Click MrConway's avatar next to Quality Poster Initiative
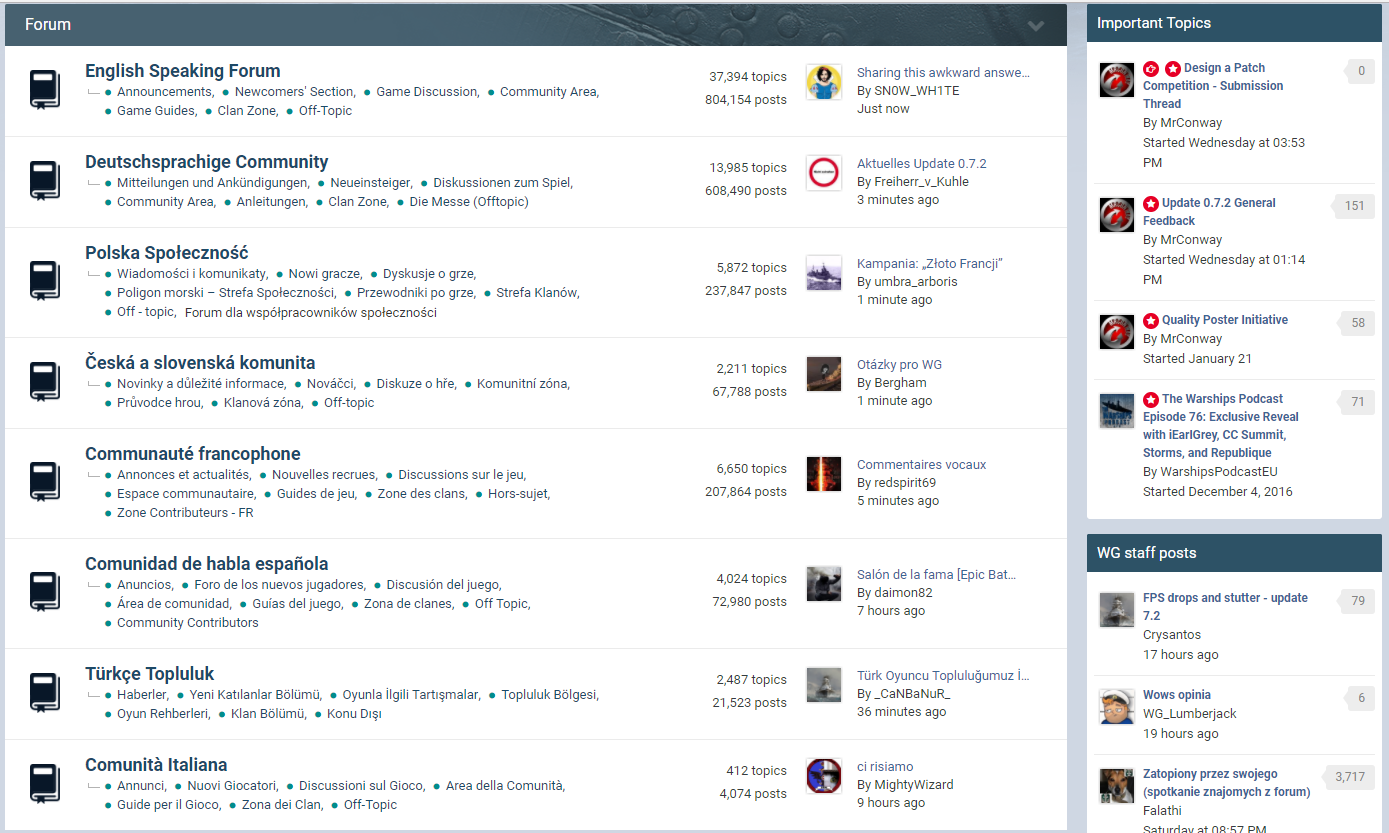1389x833 pixels. click(x=1116, y=331)
